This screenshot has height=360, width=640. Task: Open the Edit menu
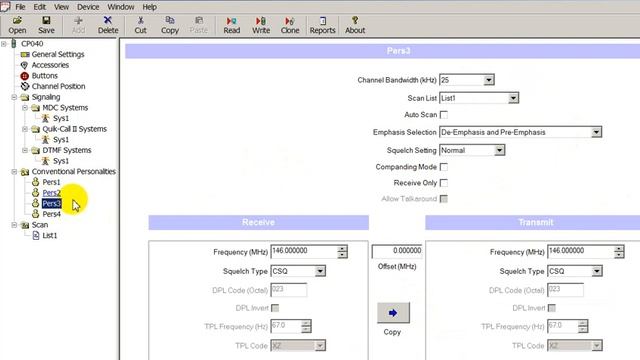[x=40, y=7]
